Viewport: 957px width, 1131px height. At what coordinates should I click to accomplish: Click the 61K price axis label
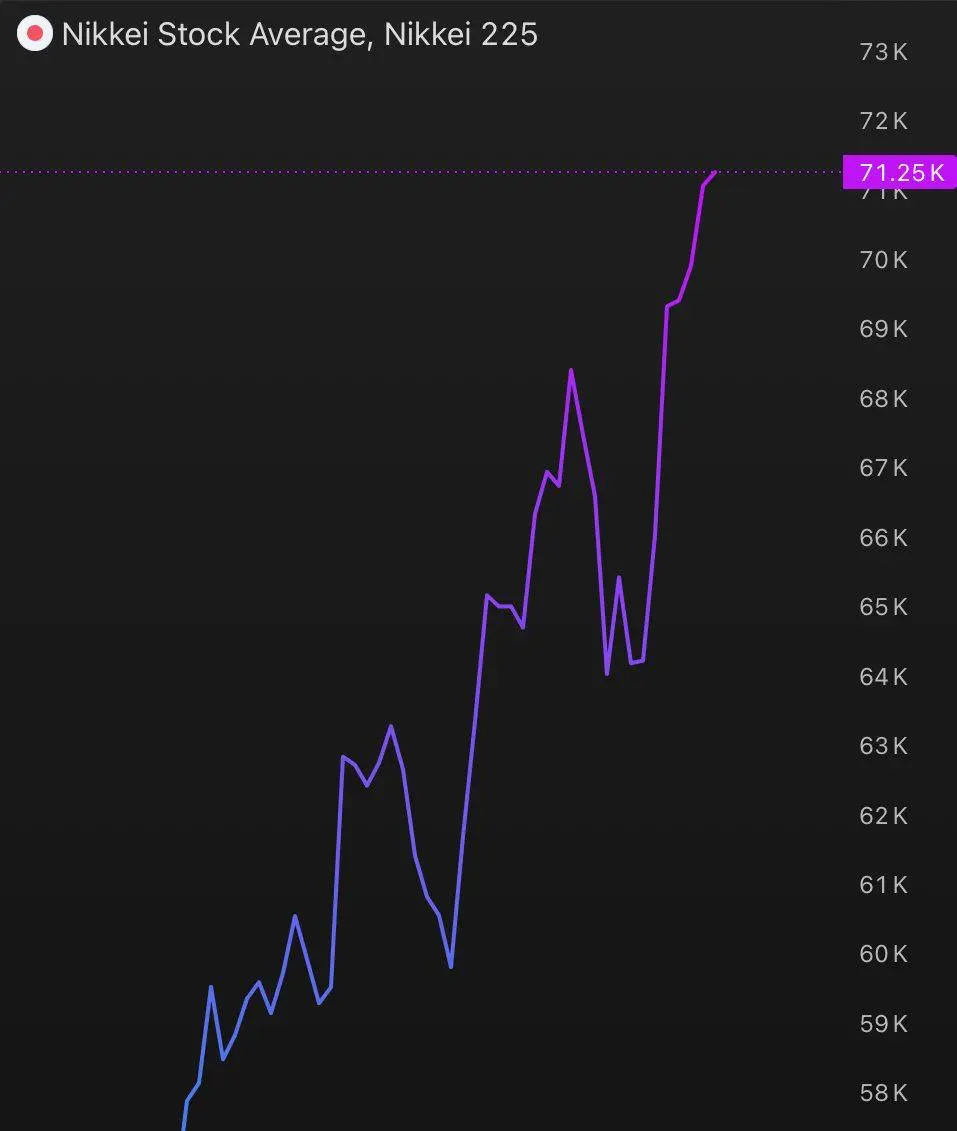[883, 884]
